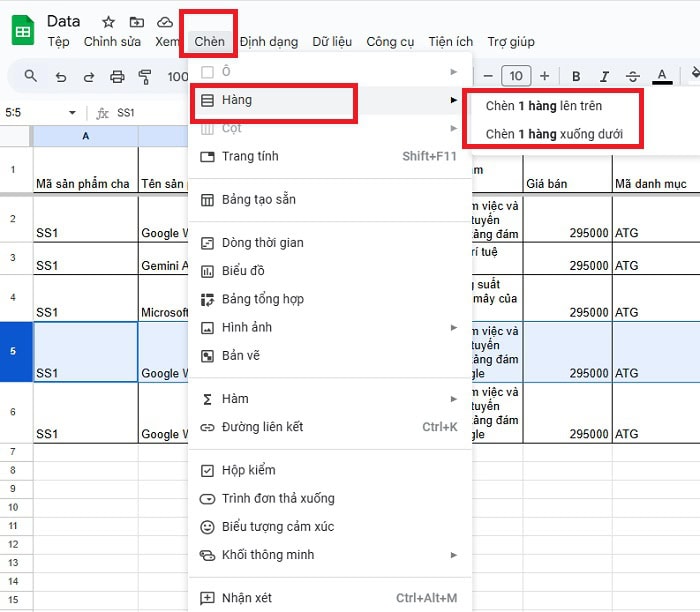Click the font size field showing 10
Viewport: 700px width, 612px height.
pyautogui.click(x=516, y=76)
